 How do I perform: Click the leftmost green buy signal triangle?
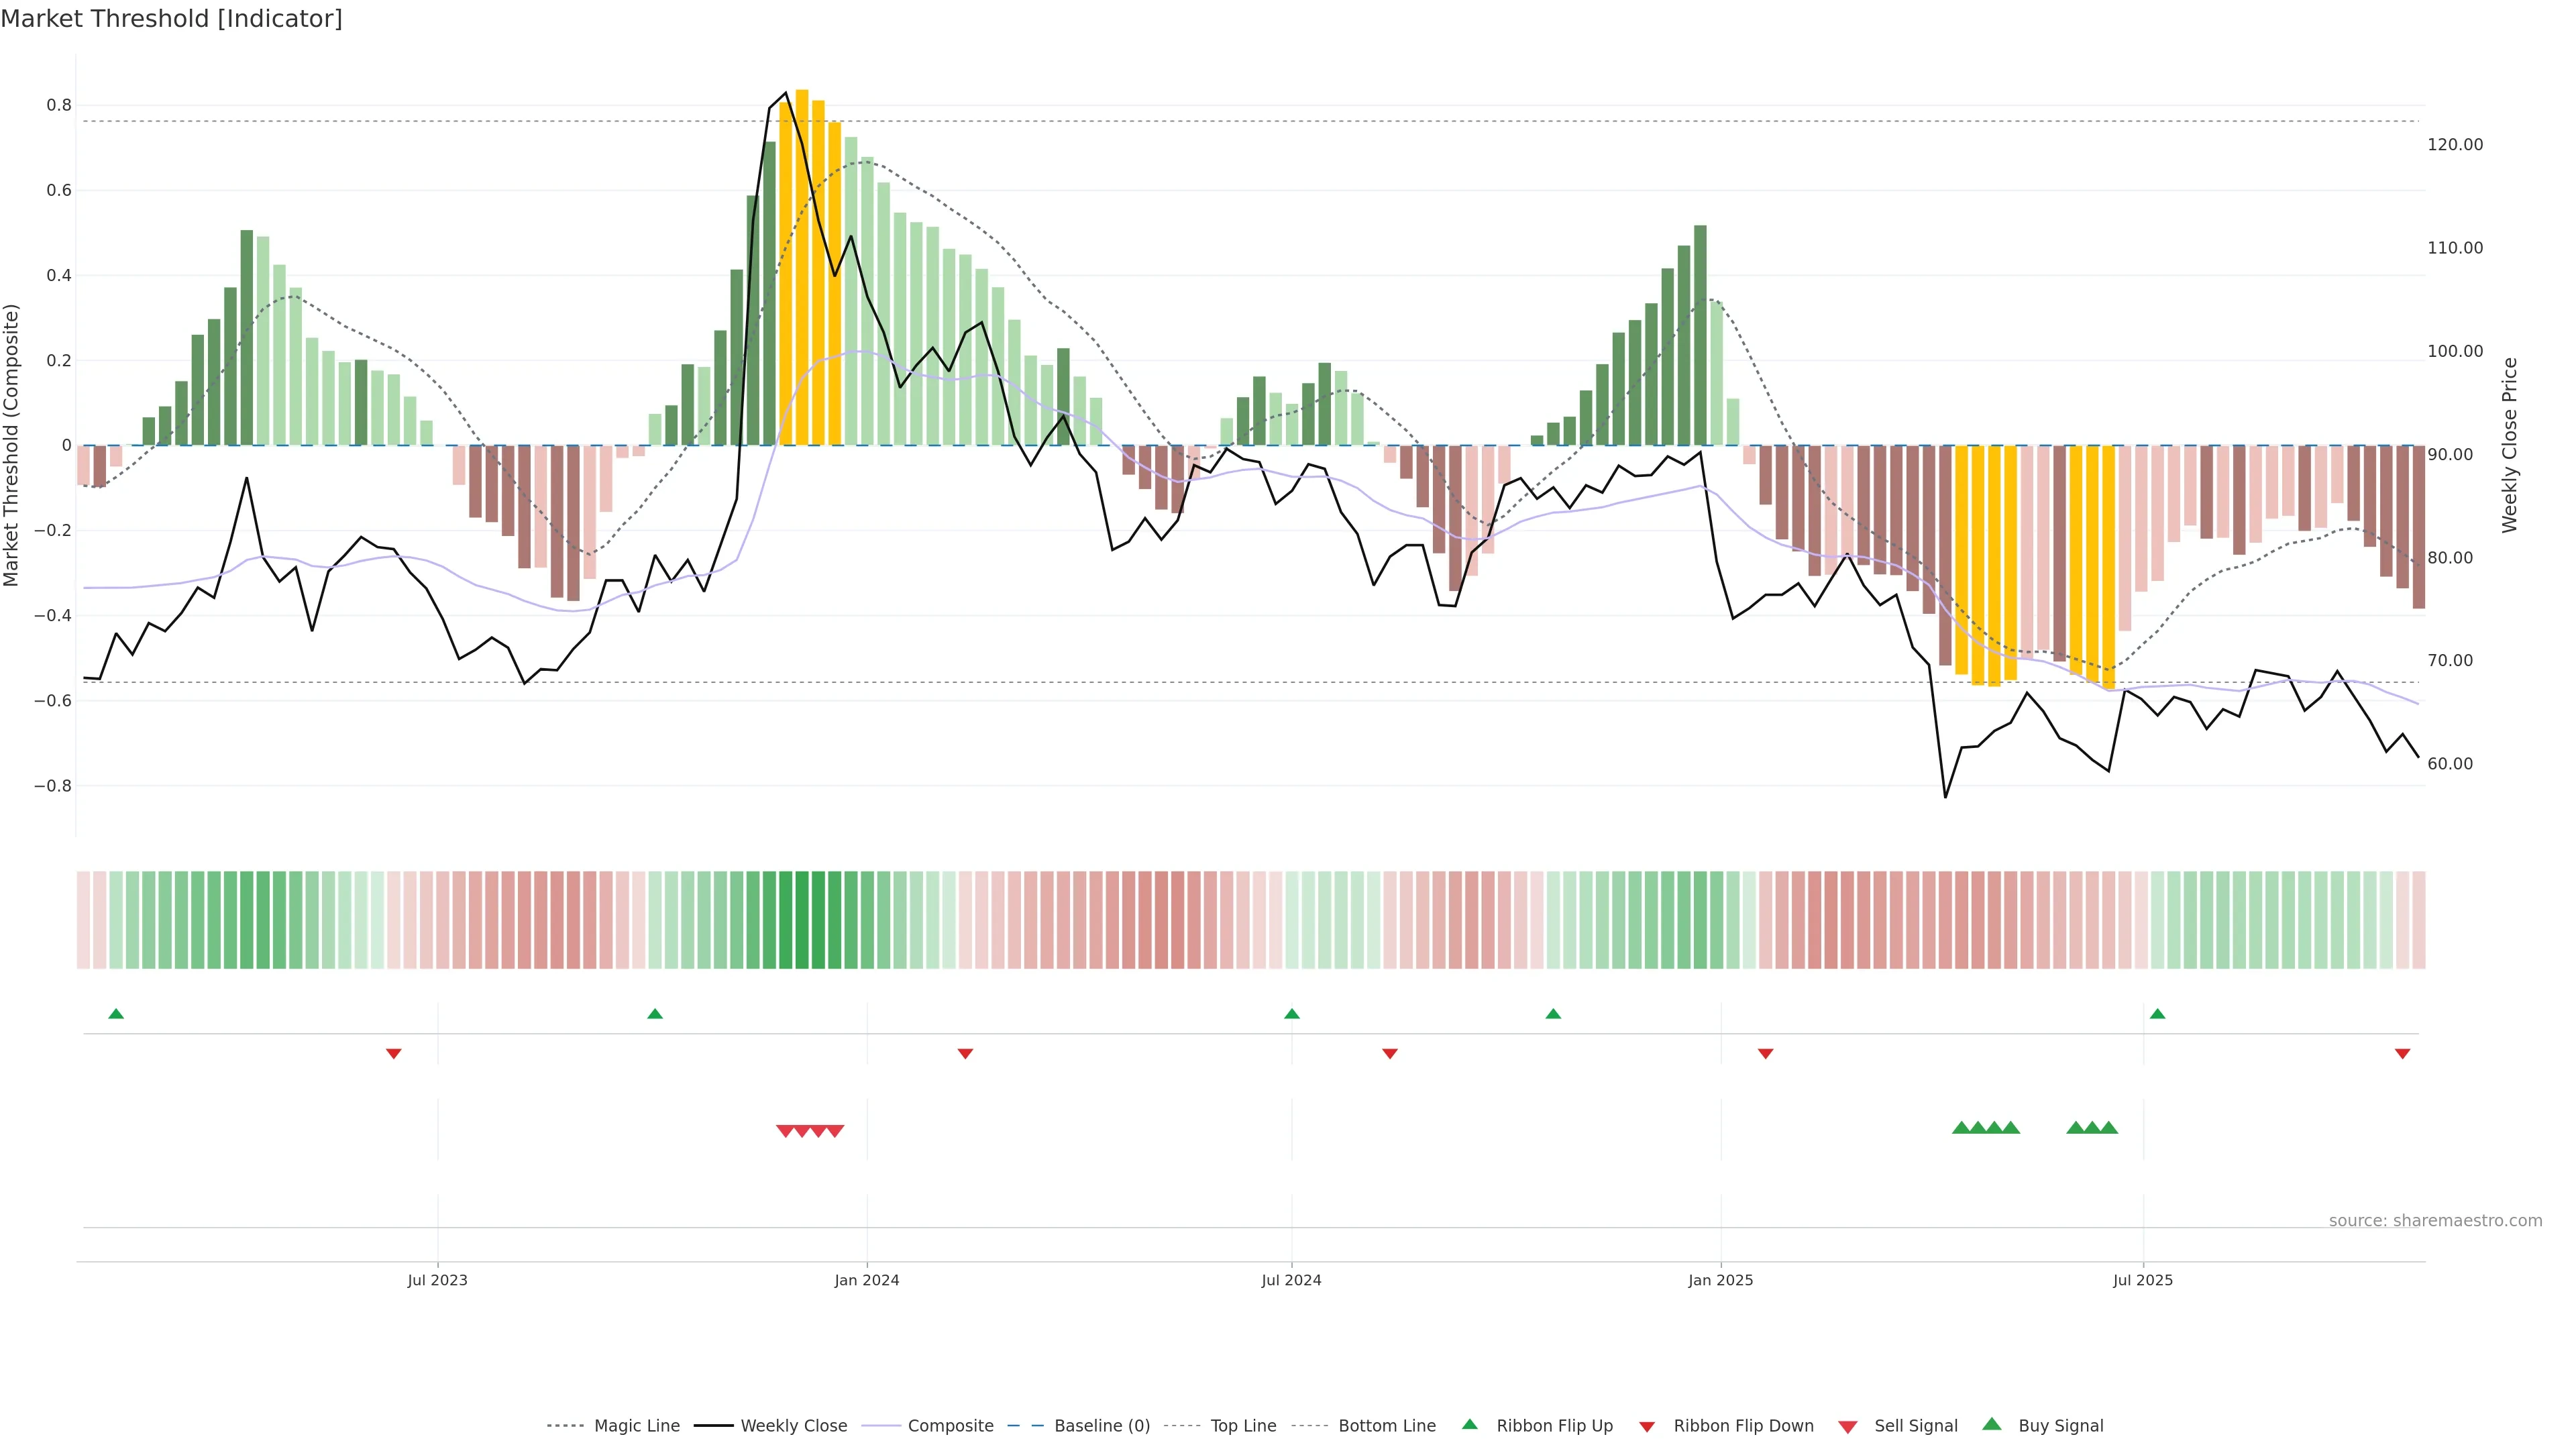(x=1961, y=1128)
